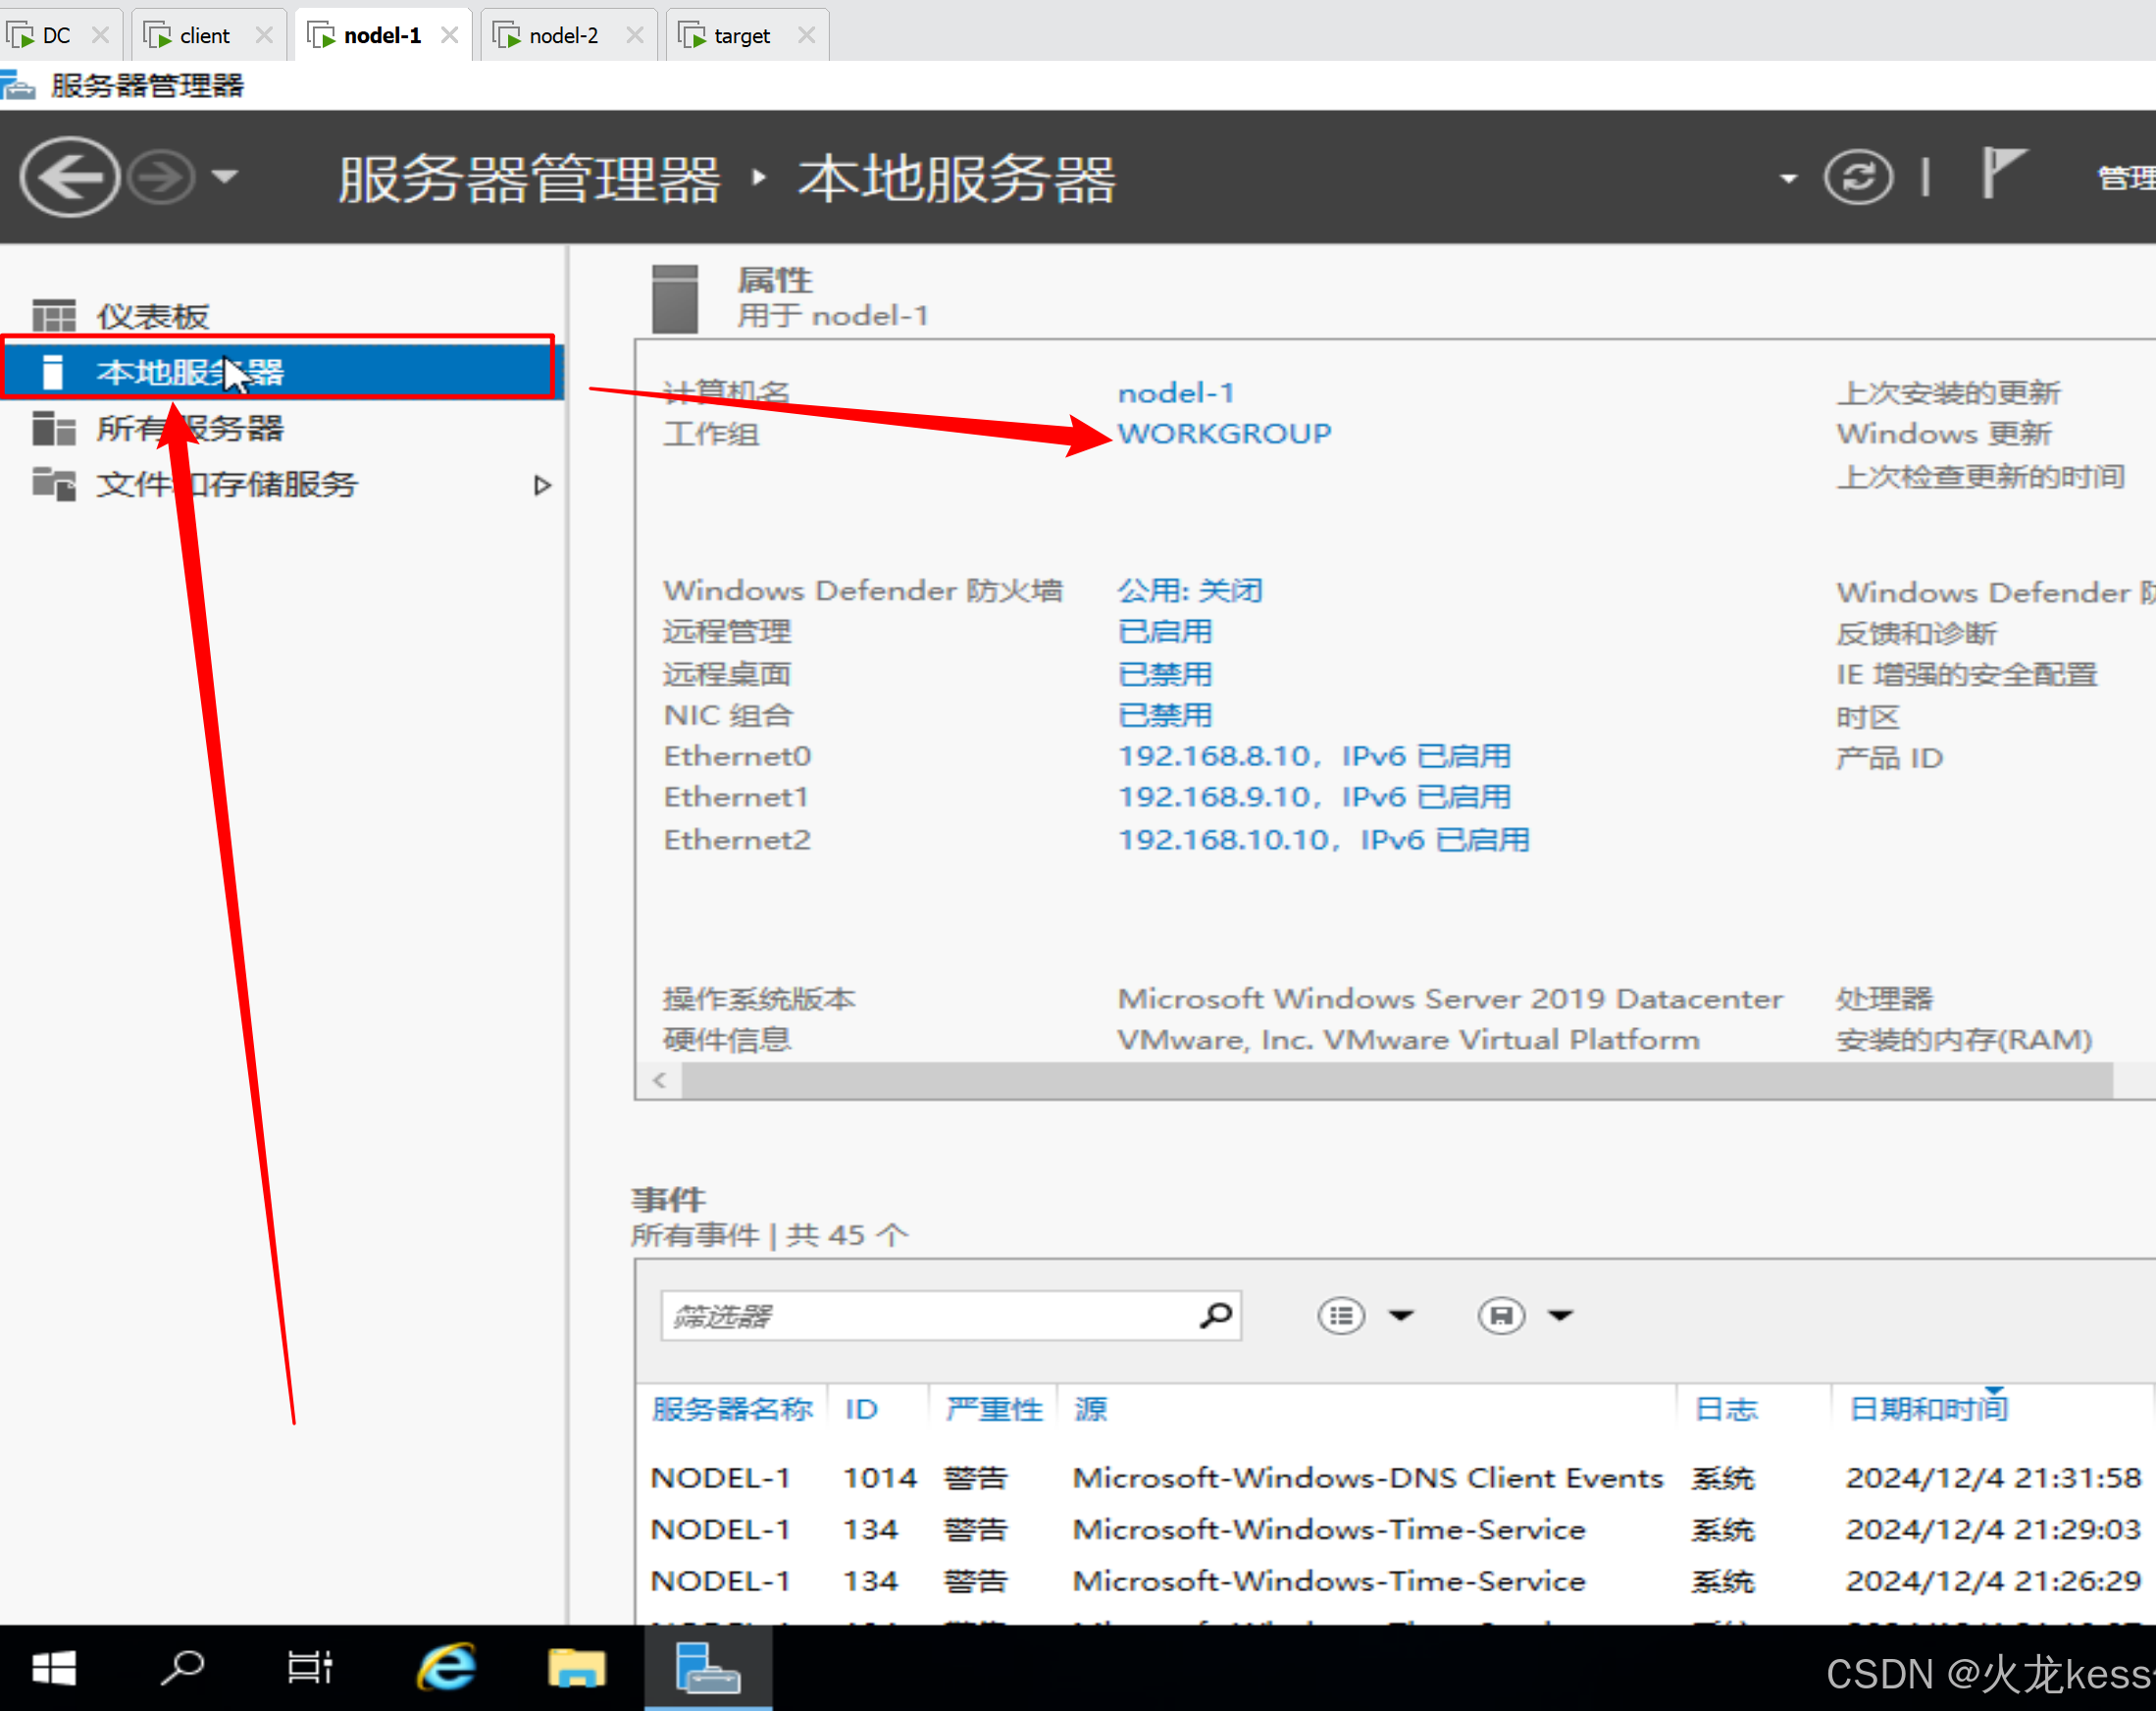Open Task View from taskbar
Screen dimensions: 2156x1711
pyautogui.click(x=309, y=1668)
